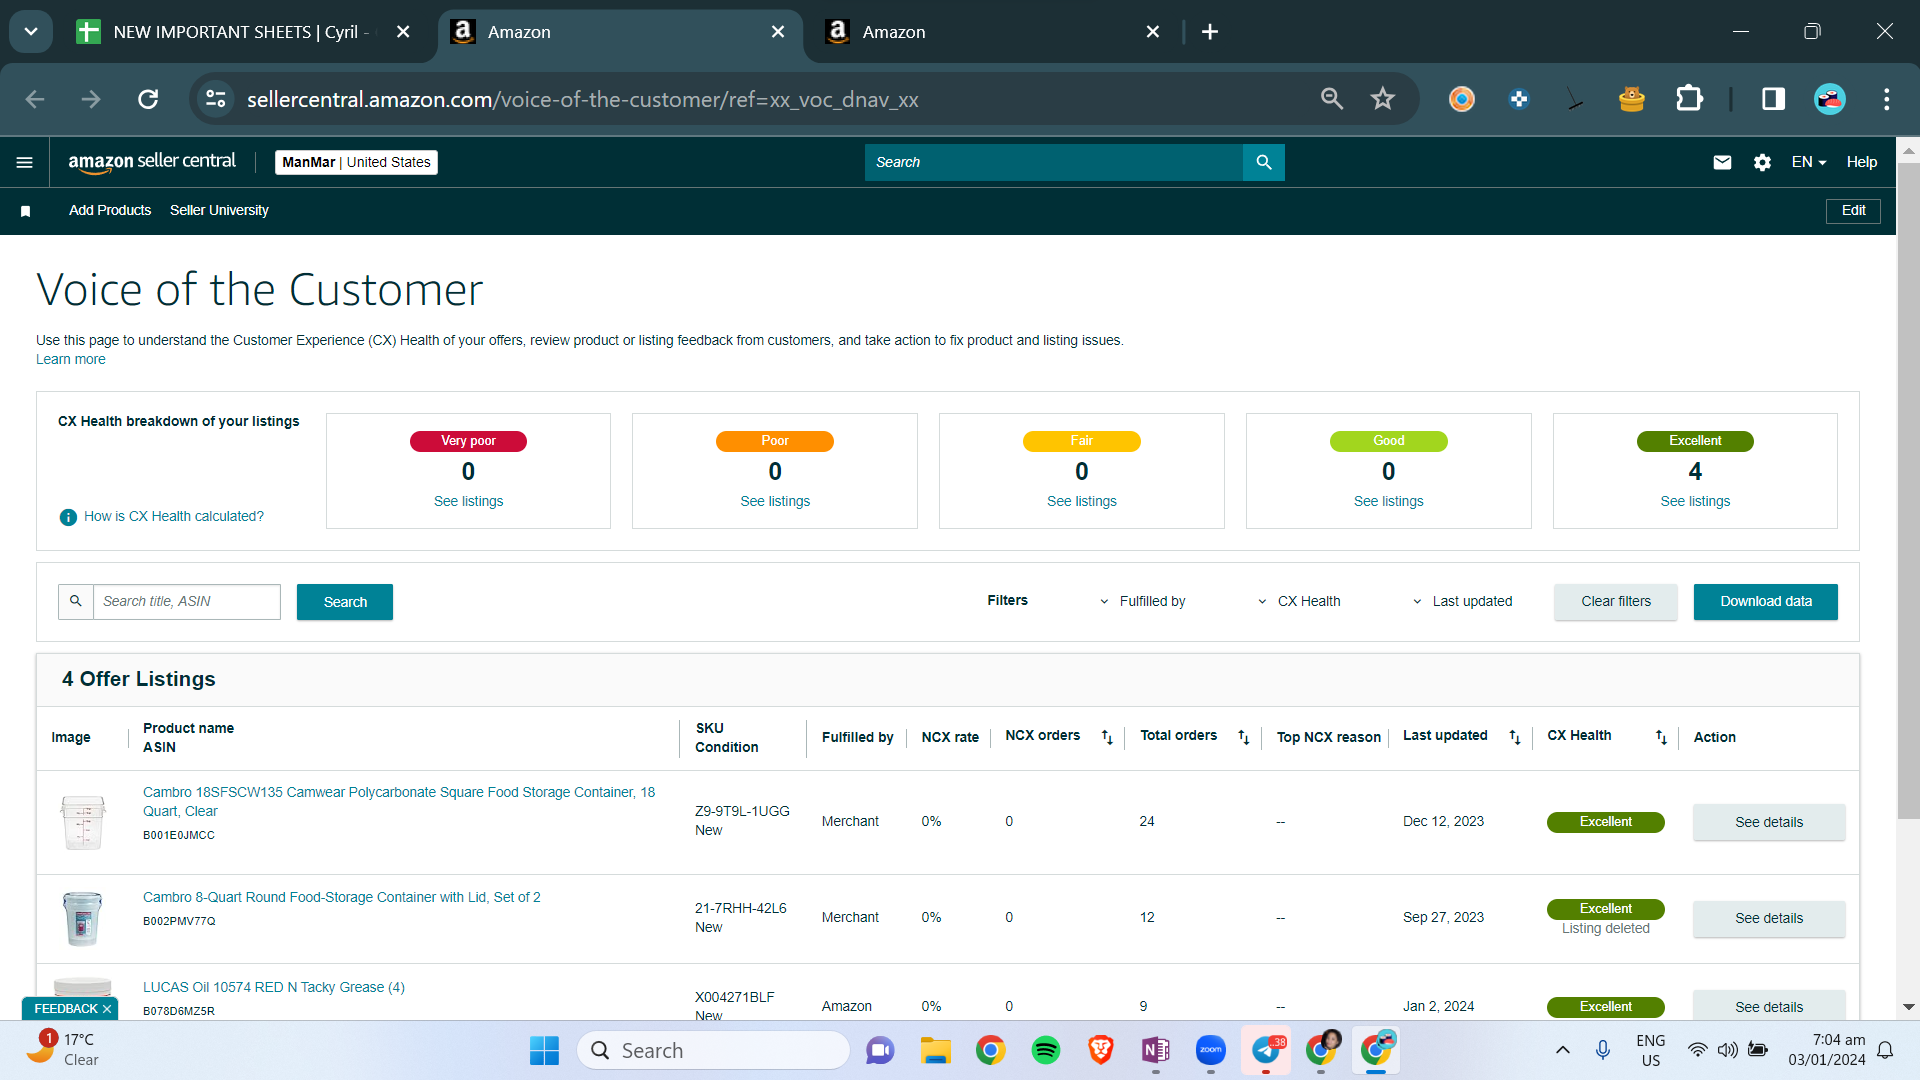See details for Cambro 8-Quart Round container
Screen dimensions: 1920x1080
click(x=1769, y=918)
